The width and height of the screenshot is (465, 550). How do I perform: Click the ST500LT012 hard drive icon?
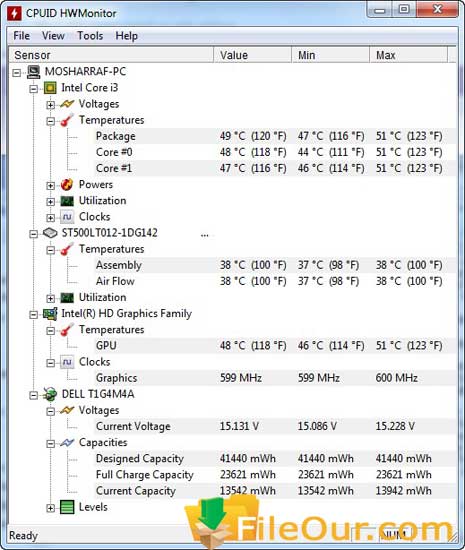pyautogui.click(x=50, y=233)
